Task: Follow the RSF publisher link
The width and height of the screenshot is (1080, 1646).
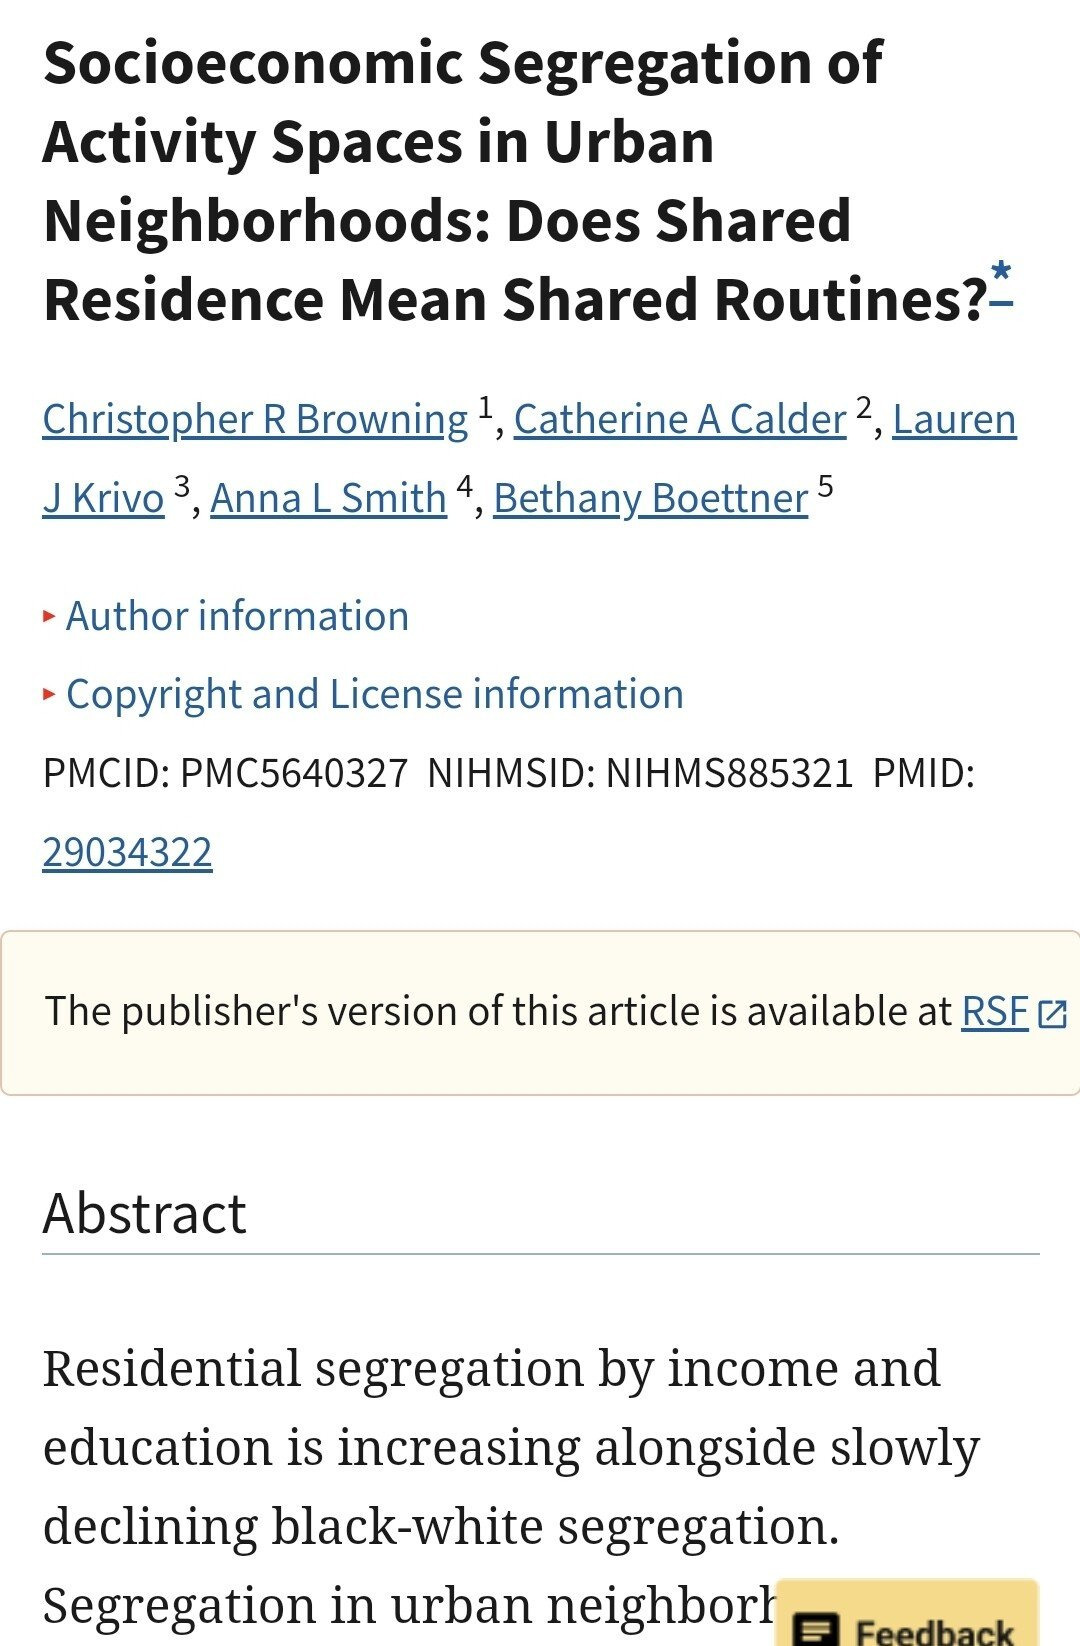Action: point(994,1012)
